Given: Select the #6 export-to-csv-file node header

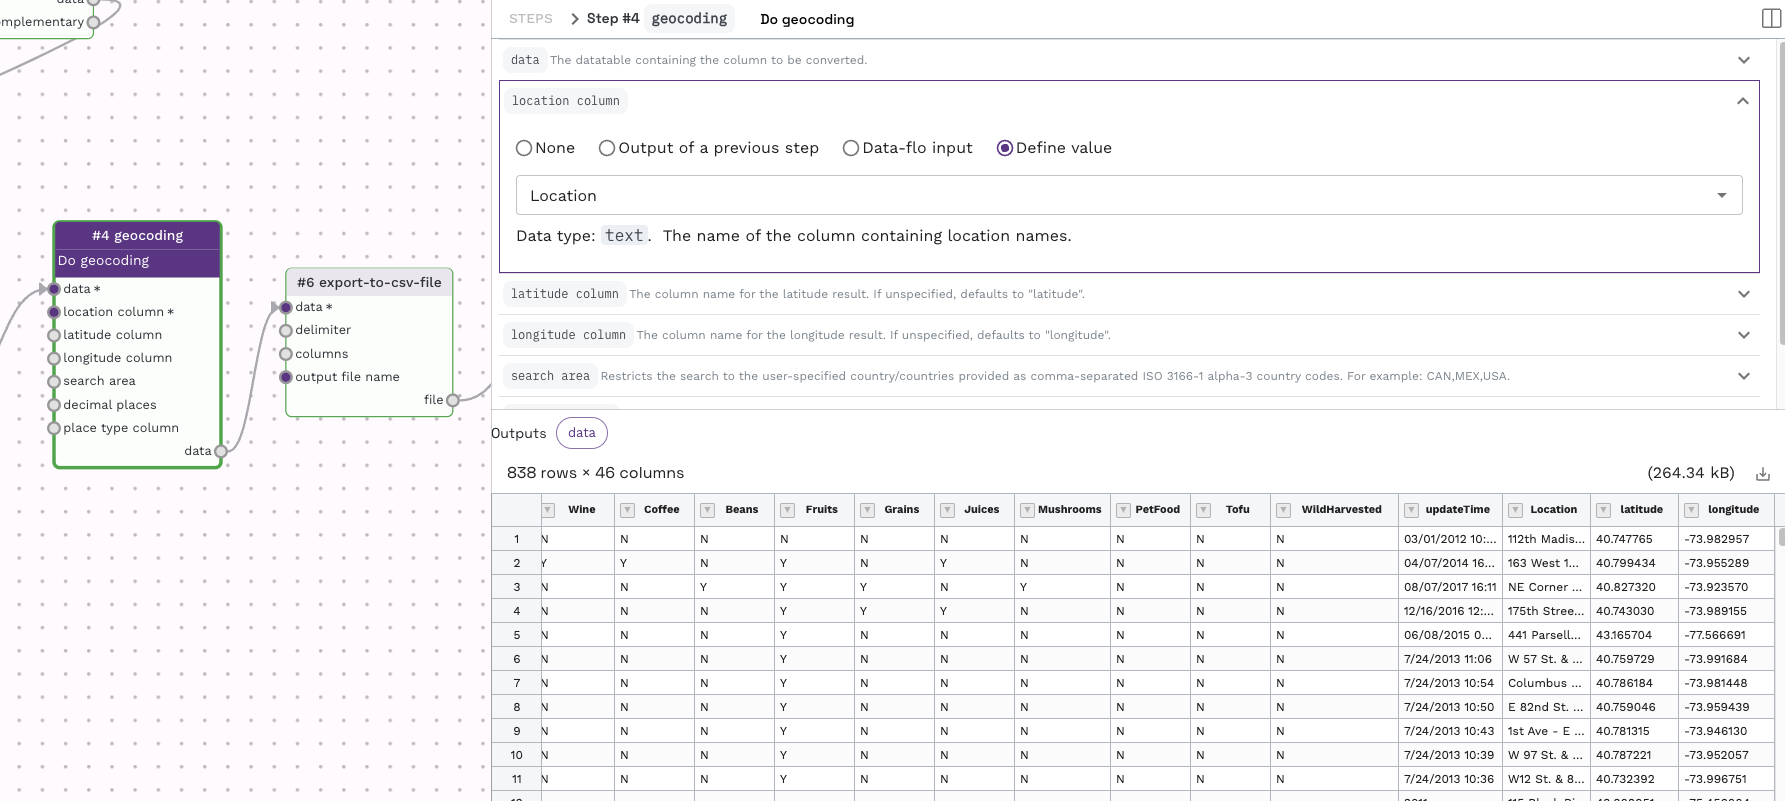Looking at the screenshot, I should click(369, 283).
